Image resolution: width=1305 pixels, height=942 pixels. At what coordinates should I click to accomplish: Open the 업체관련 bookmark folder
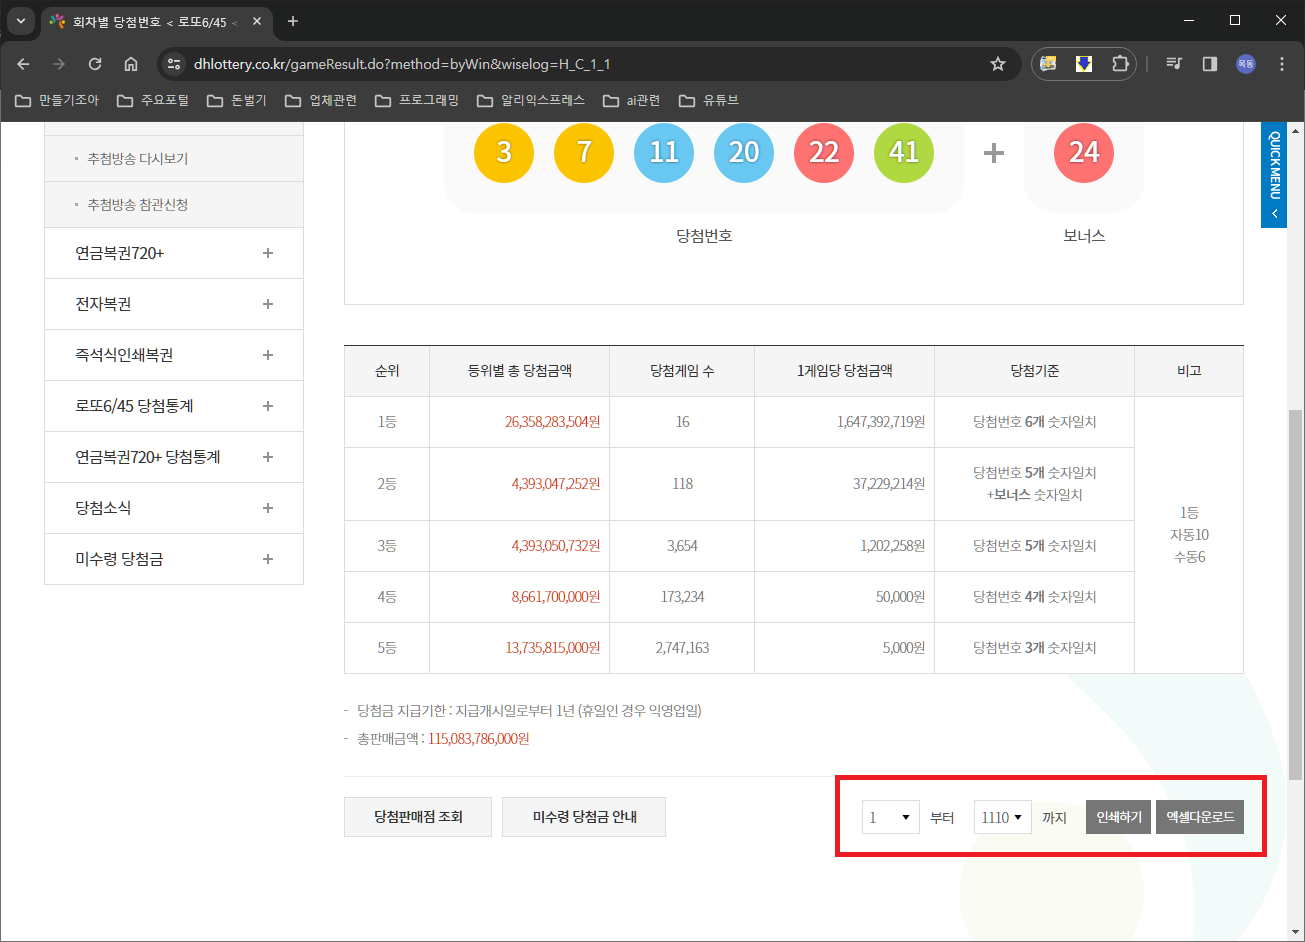coord(320,100)
